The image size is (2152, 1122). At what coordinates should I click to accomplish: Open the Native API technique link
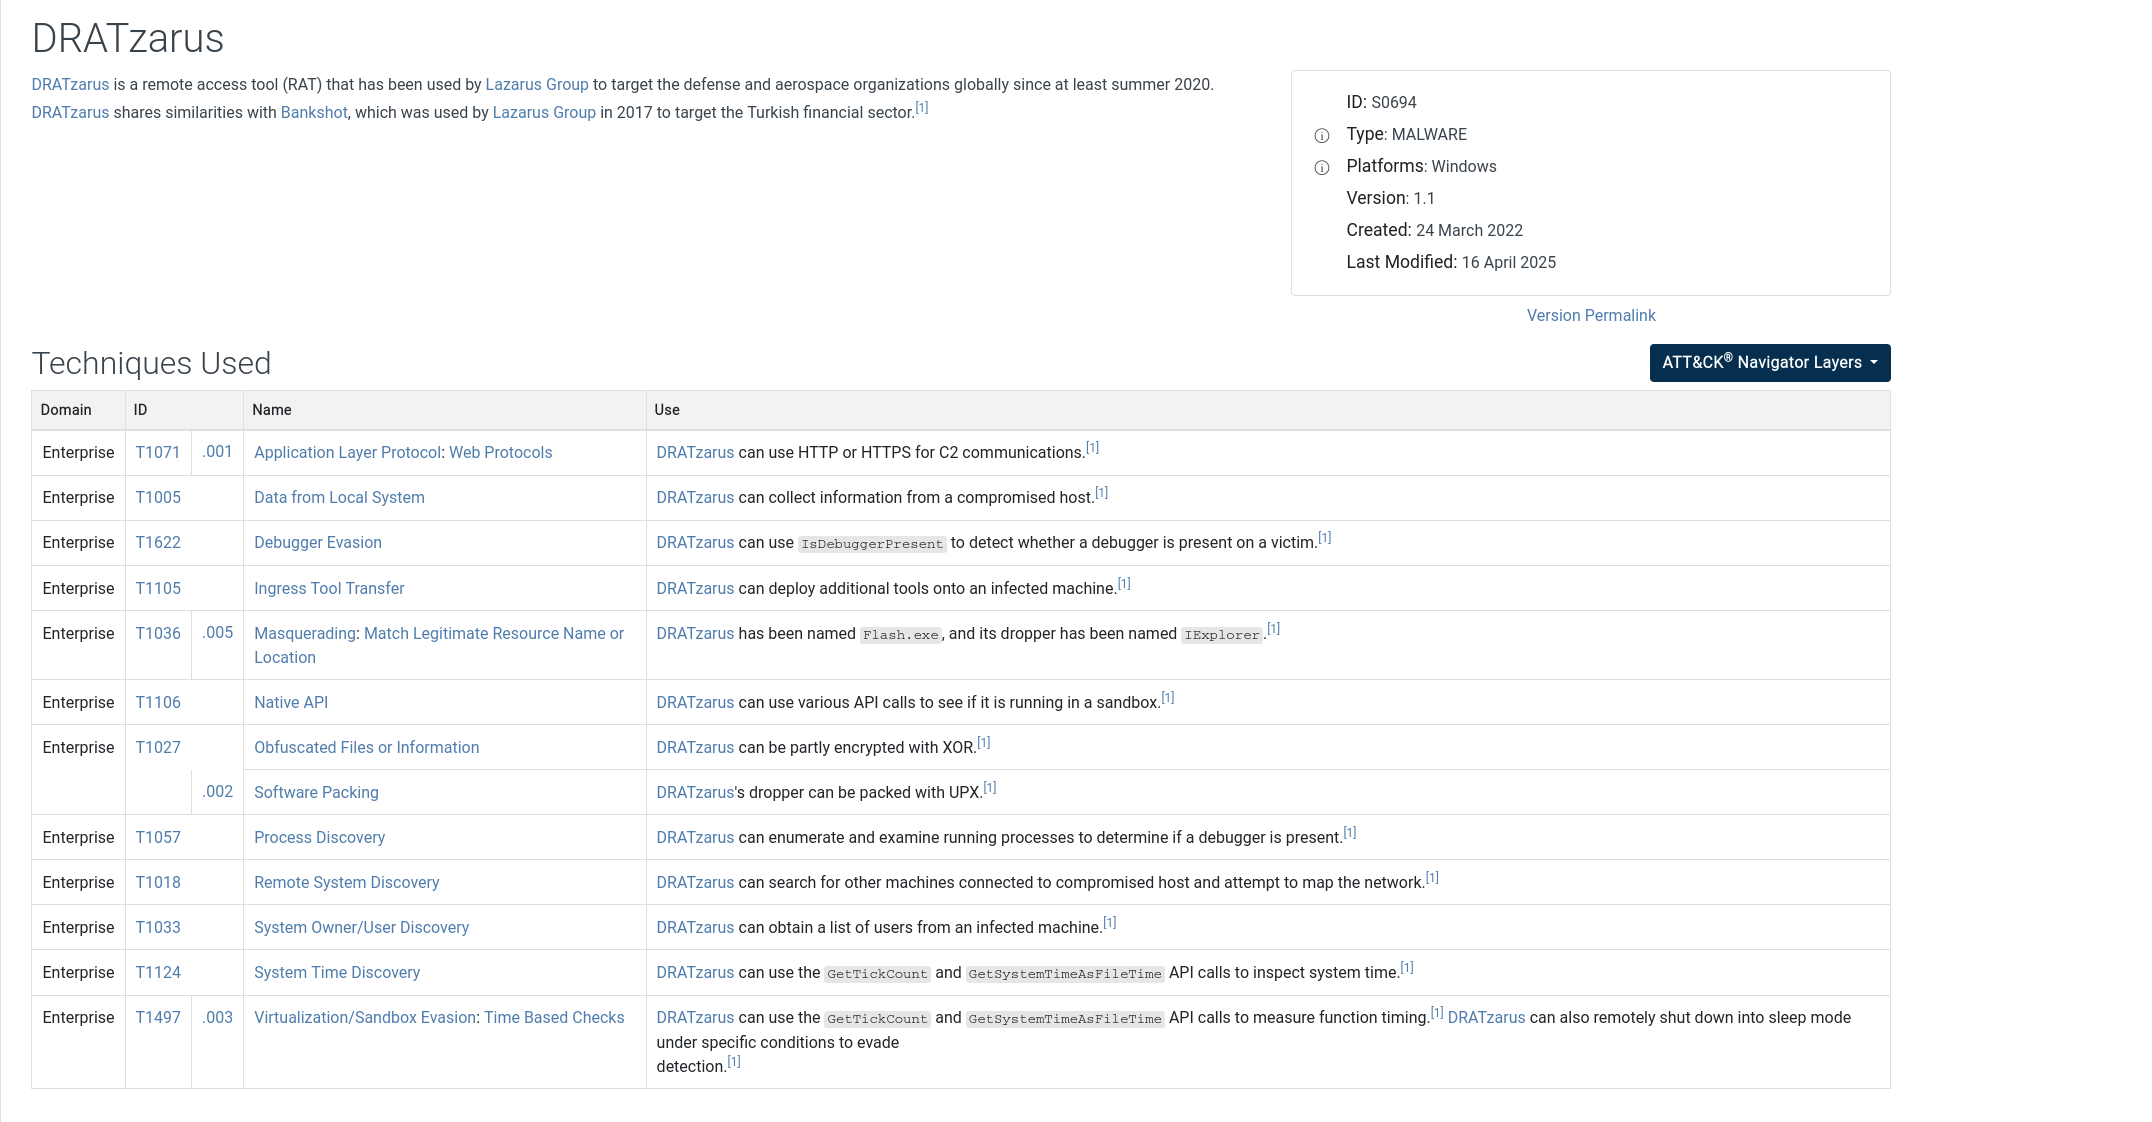click(291, 702)
